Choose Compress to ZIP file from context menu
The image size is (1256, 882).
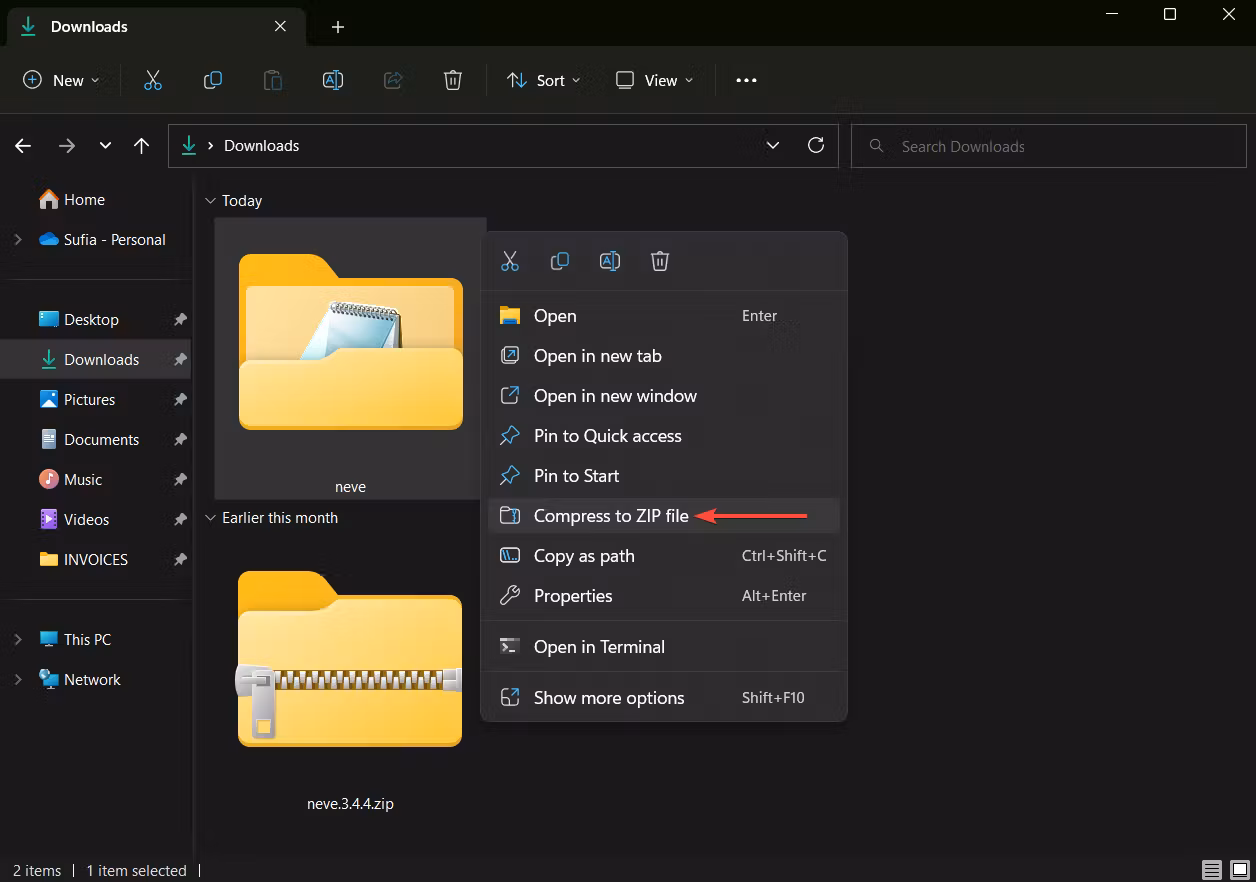pyautogui.click(x=611, y=515)
